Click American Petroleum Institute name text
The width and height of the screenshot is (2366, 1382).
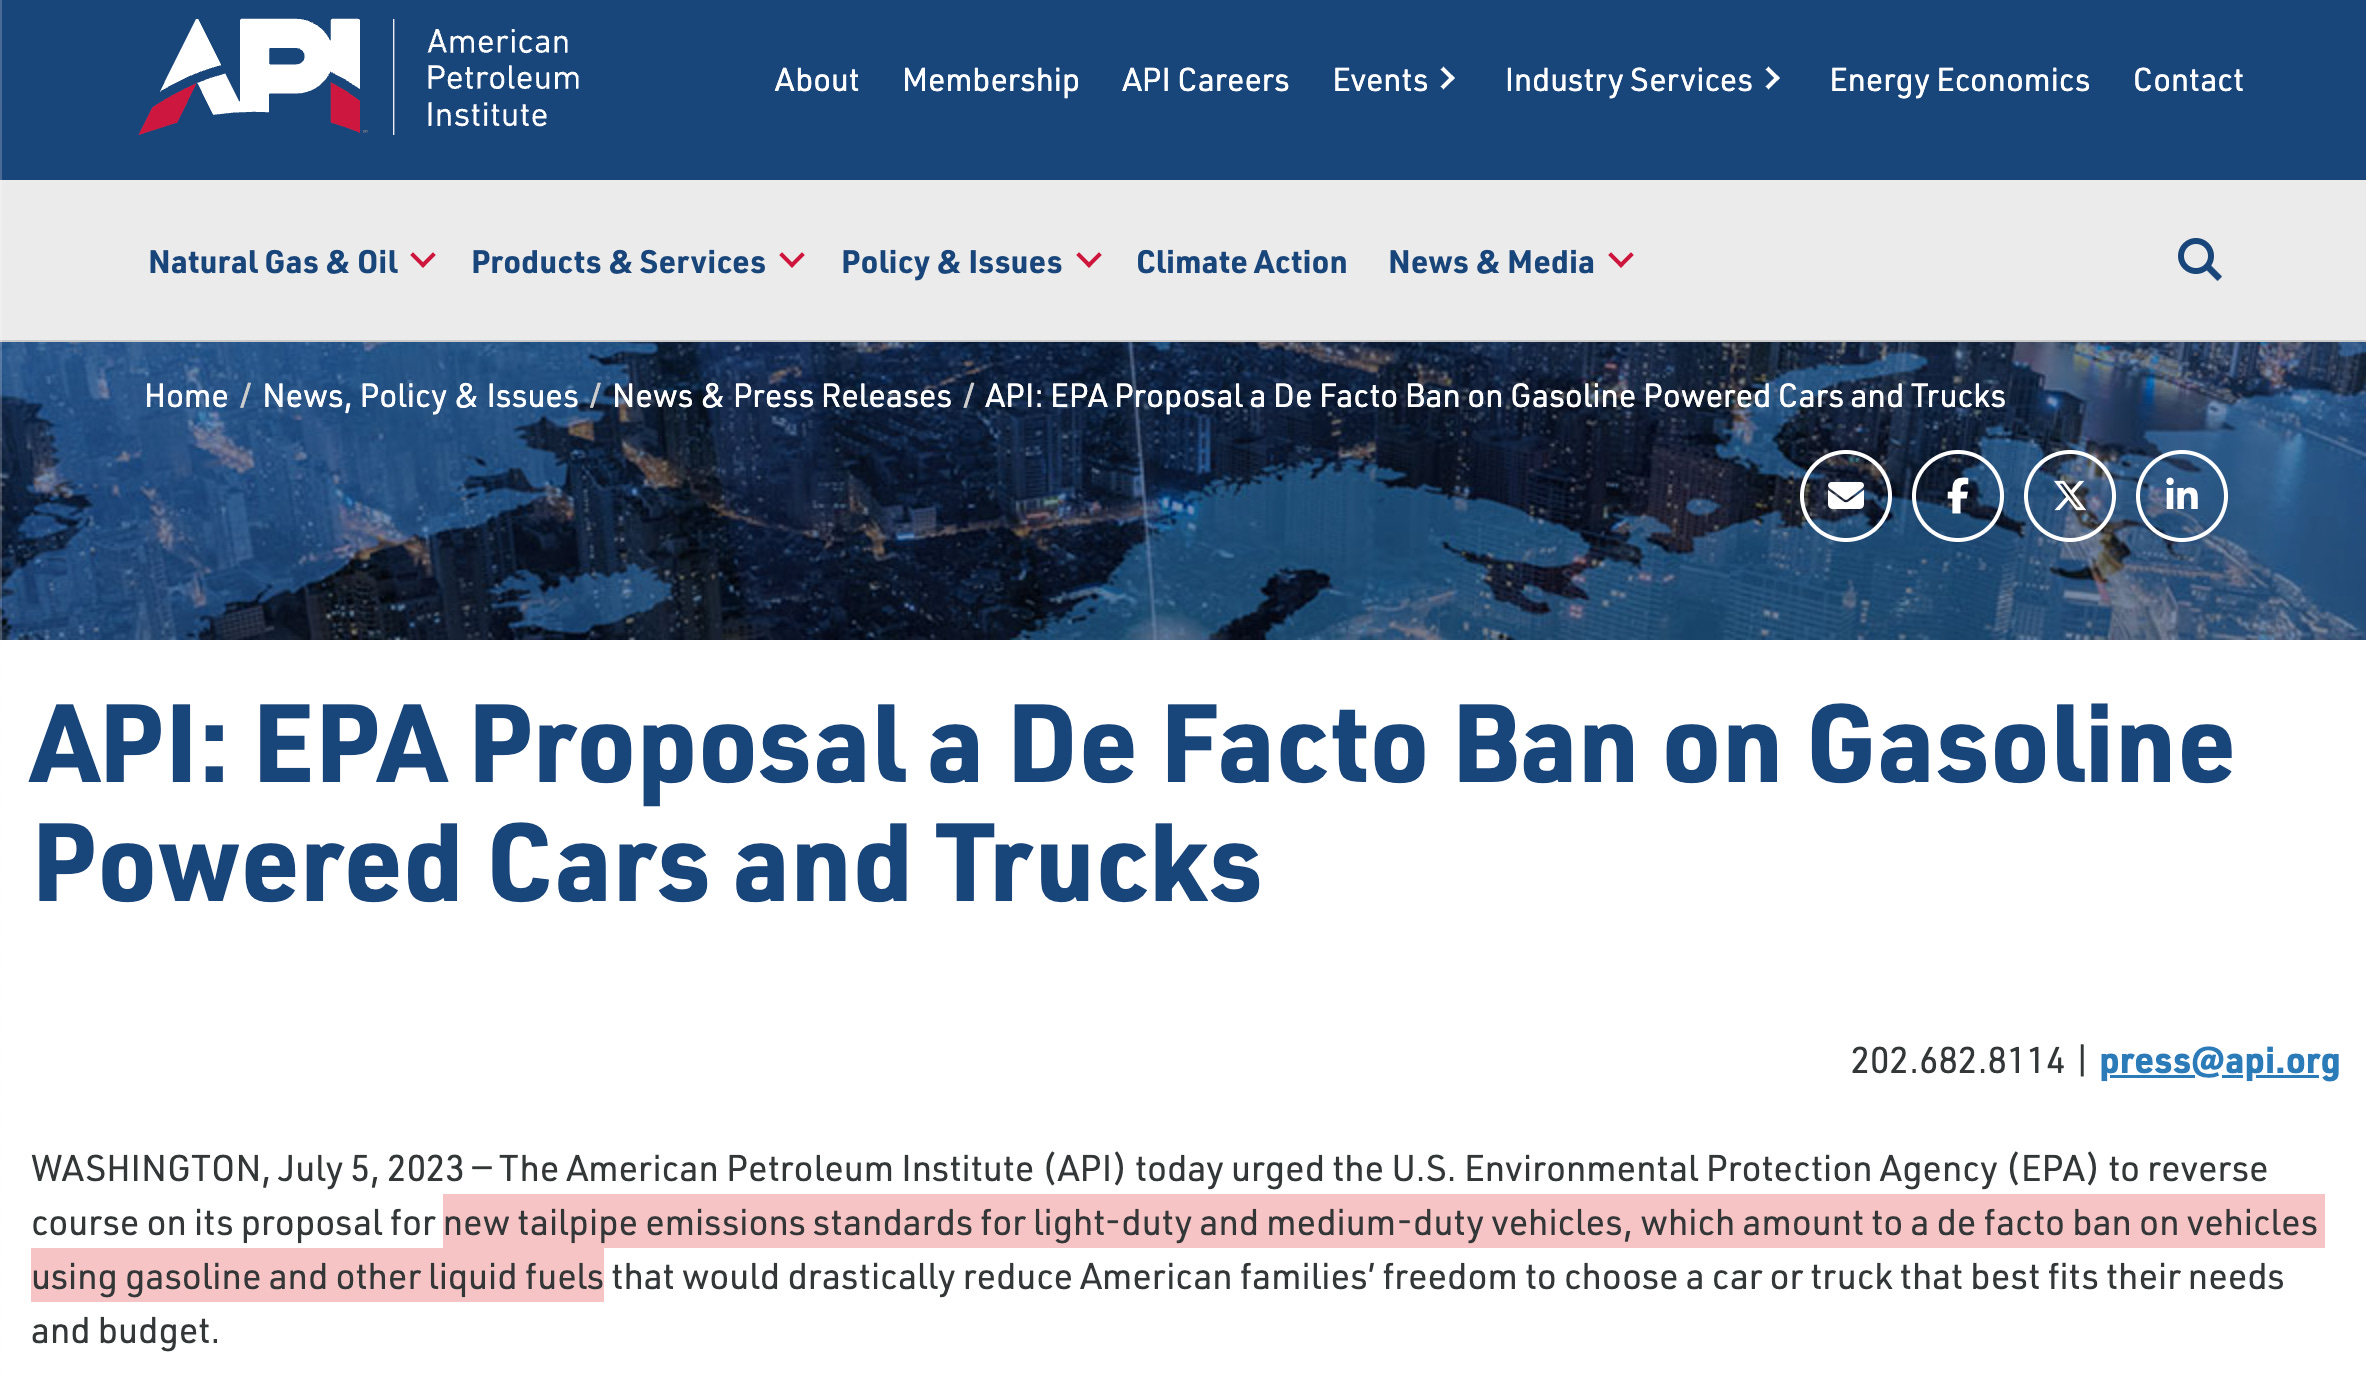tap(503, 78)
